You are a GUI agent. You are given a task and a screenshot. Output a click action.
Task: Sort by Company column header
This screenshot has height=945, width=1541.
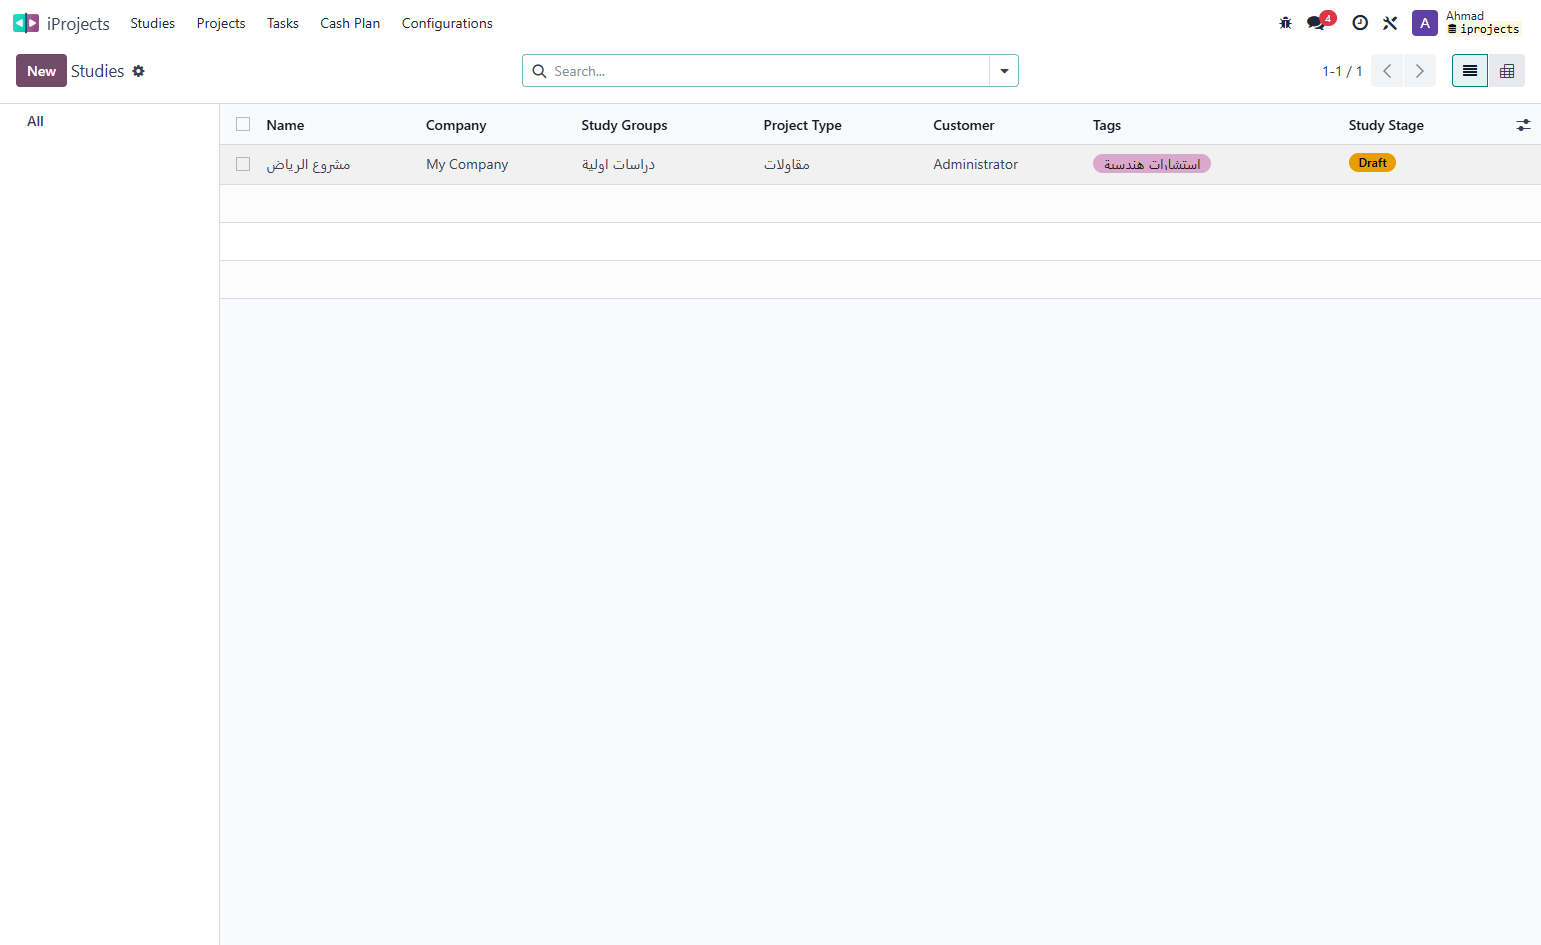click(456, 125)
